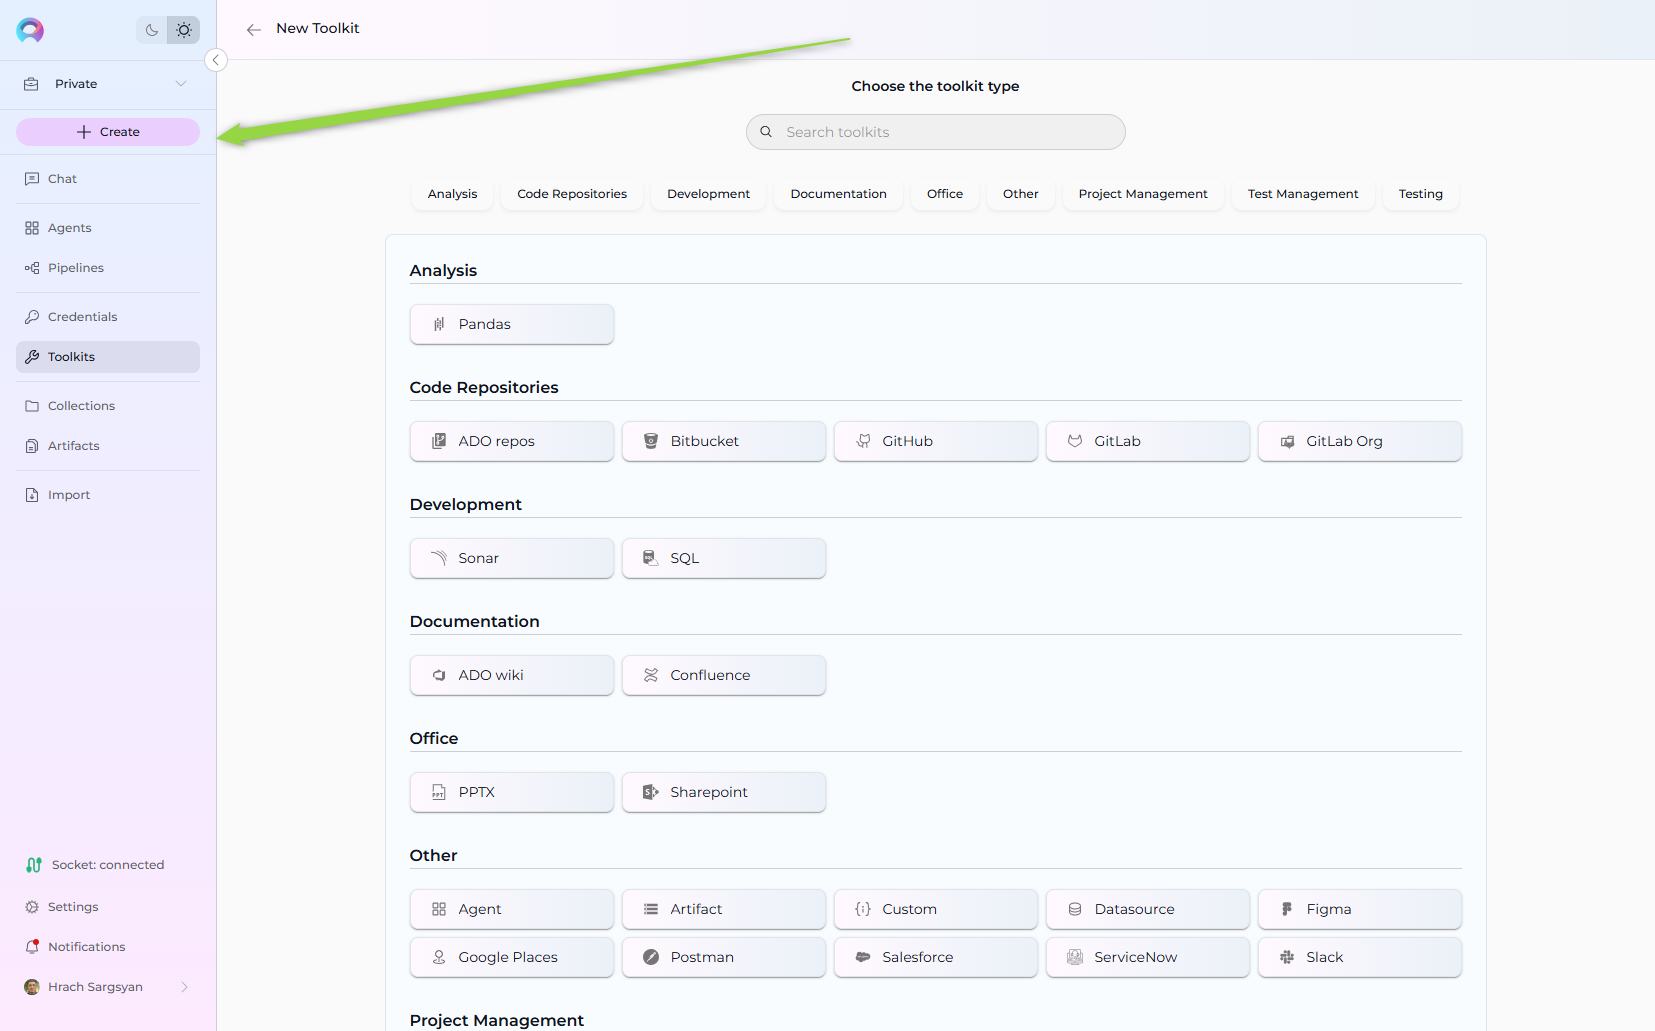Open Artifacts in the sidebar
This screenshot has height=1031, width=1655.
point(108,446)
